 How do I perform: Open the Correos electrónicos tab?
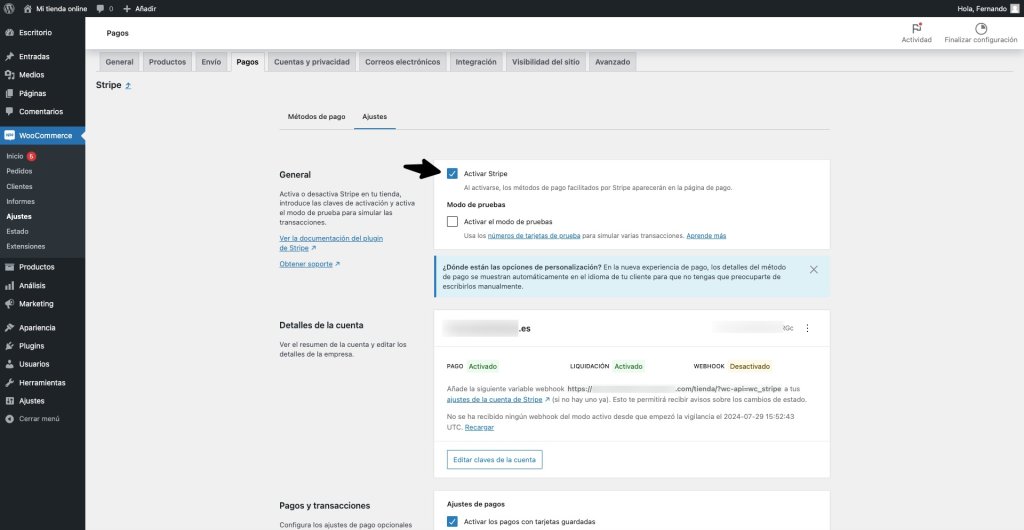click(402, 62)
